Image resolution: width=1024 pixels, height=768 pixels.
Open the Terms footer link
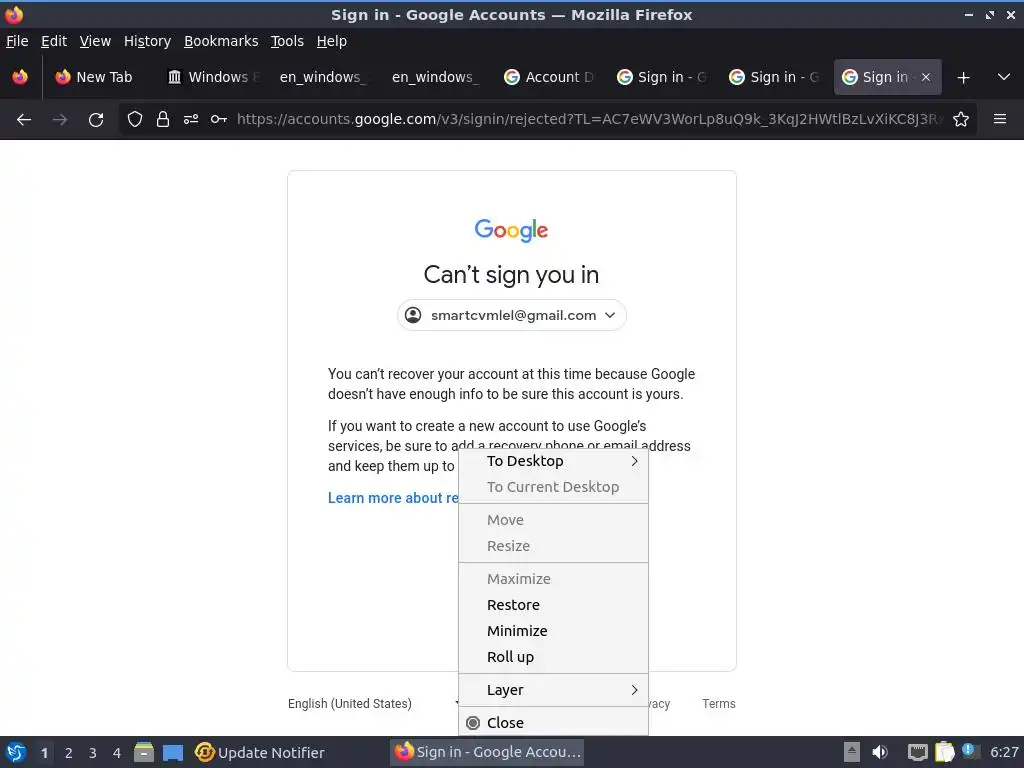(x=718, y=703)
